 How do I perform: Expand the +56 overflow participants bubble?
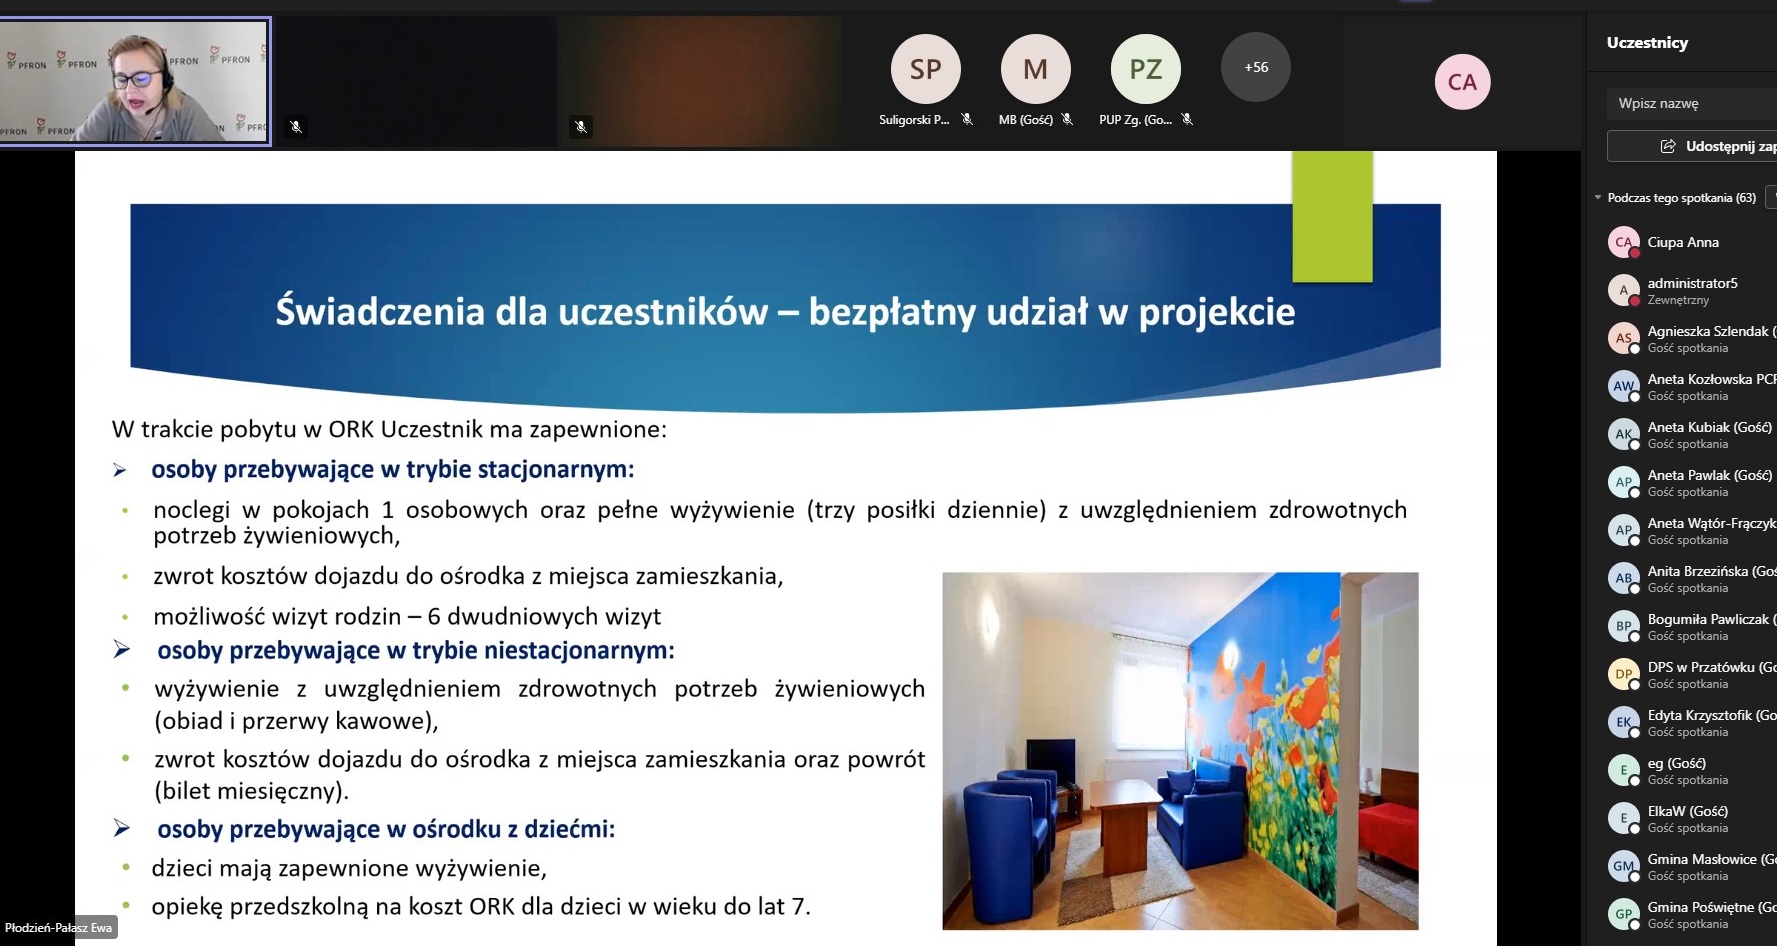click(1256, 67)
